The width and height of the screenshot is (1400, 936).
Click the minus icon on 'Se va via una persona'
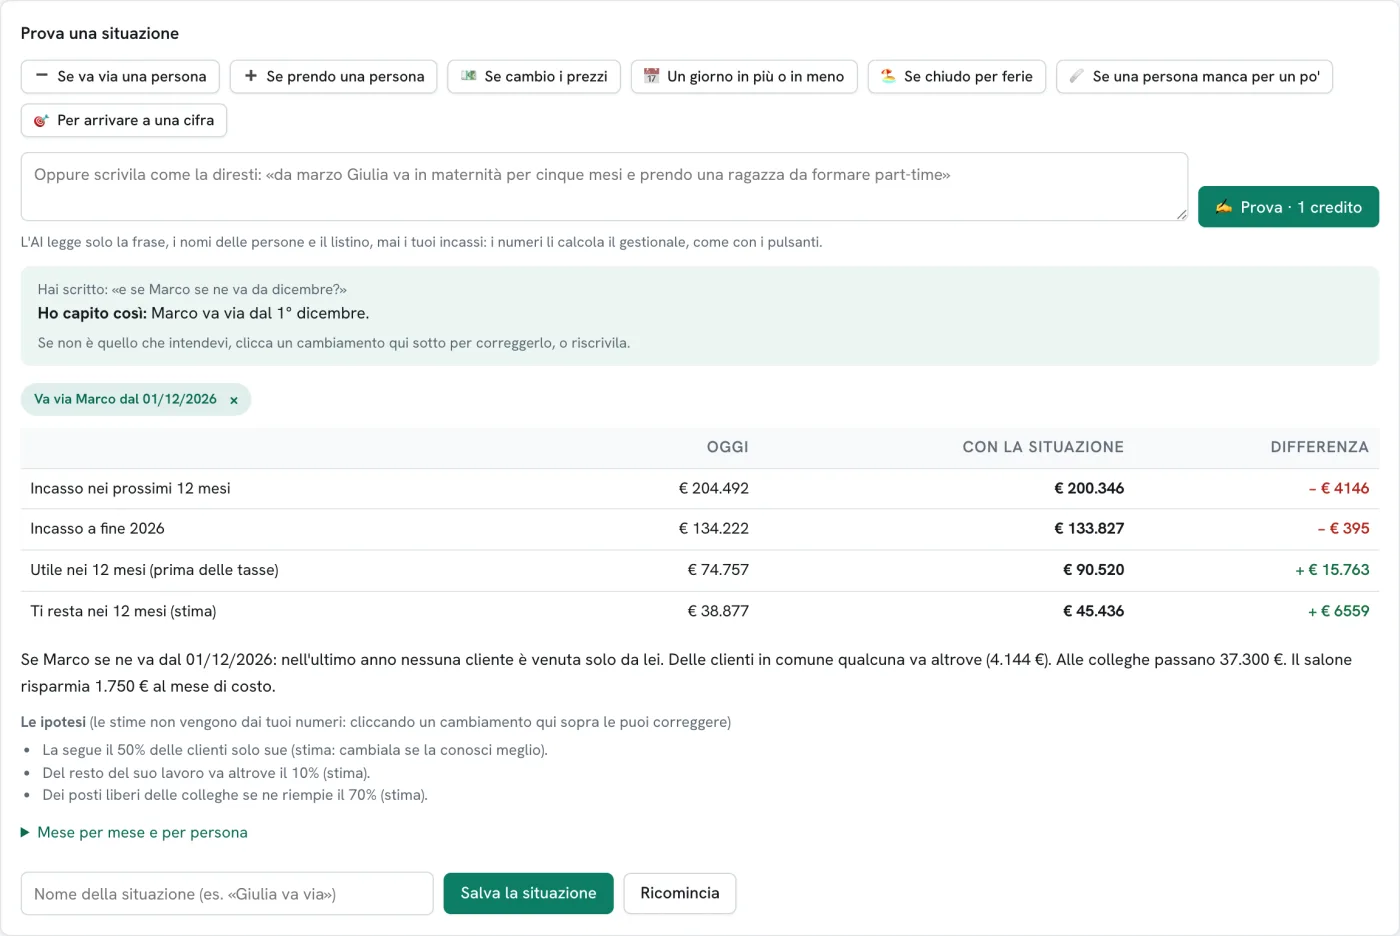[41, 76]
